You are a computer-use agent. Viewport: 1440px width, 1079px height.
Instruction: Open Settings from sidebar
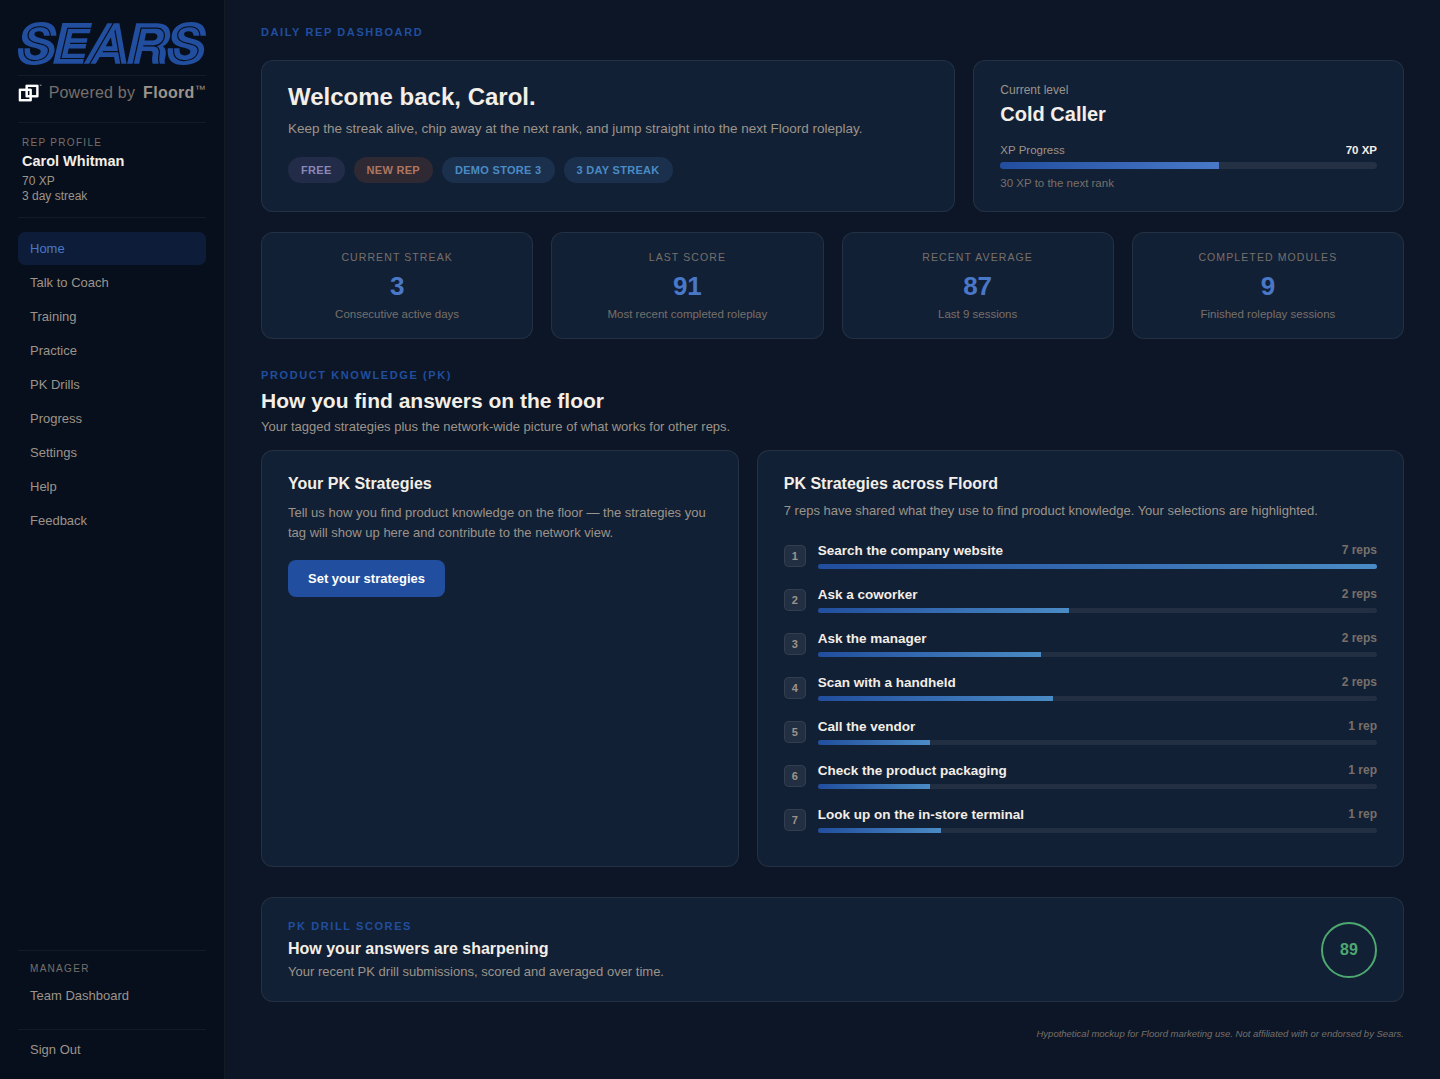[x=112, y=453]
